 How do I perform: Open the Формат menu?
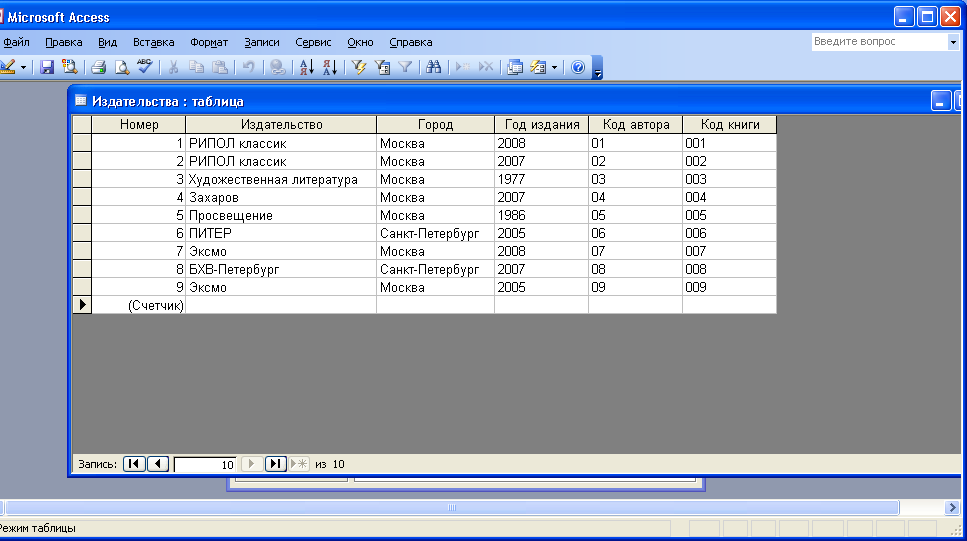pyautogui.click(x=209, y=43)
